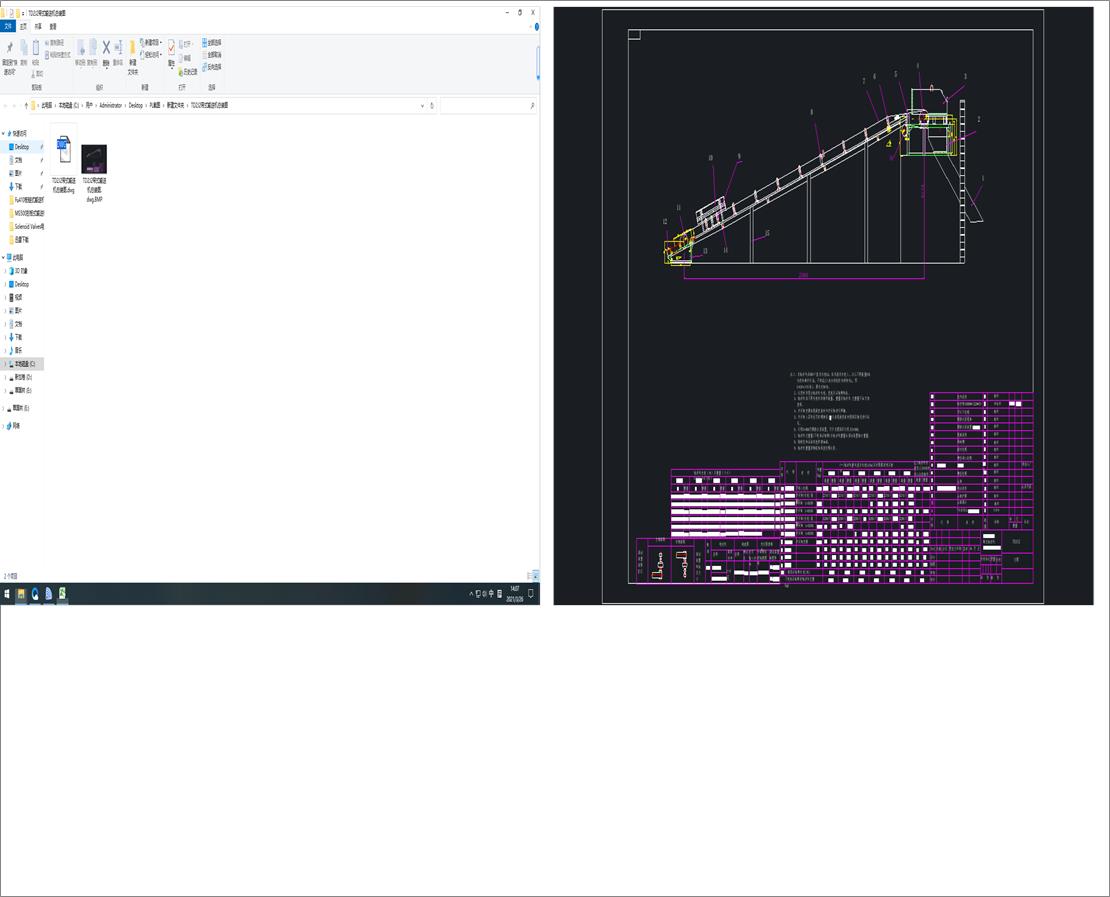Click the Paste clipboard icon in the ribbon
1110x897 pixels.
(x=35, y=48)
